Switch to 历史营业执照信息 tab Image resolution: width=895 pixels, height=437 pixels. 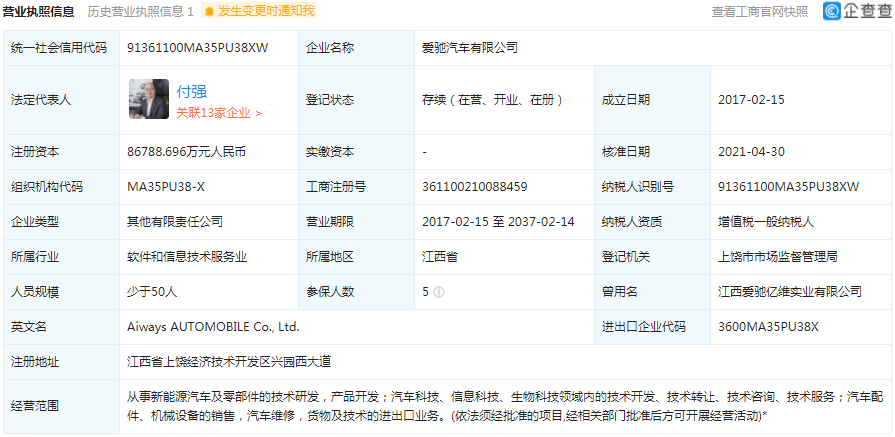(x=139, y=11)
